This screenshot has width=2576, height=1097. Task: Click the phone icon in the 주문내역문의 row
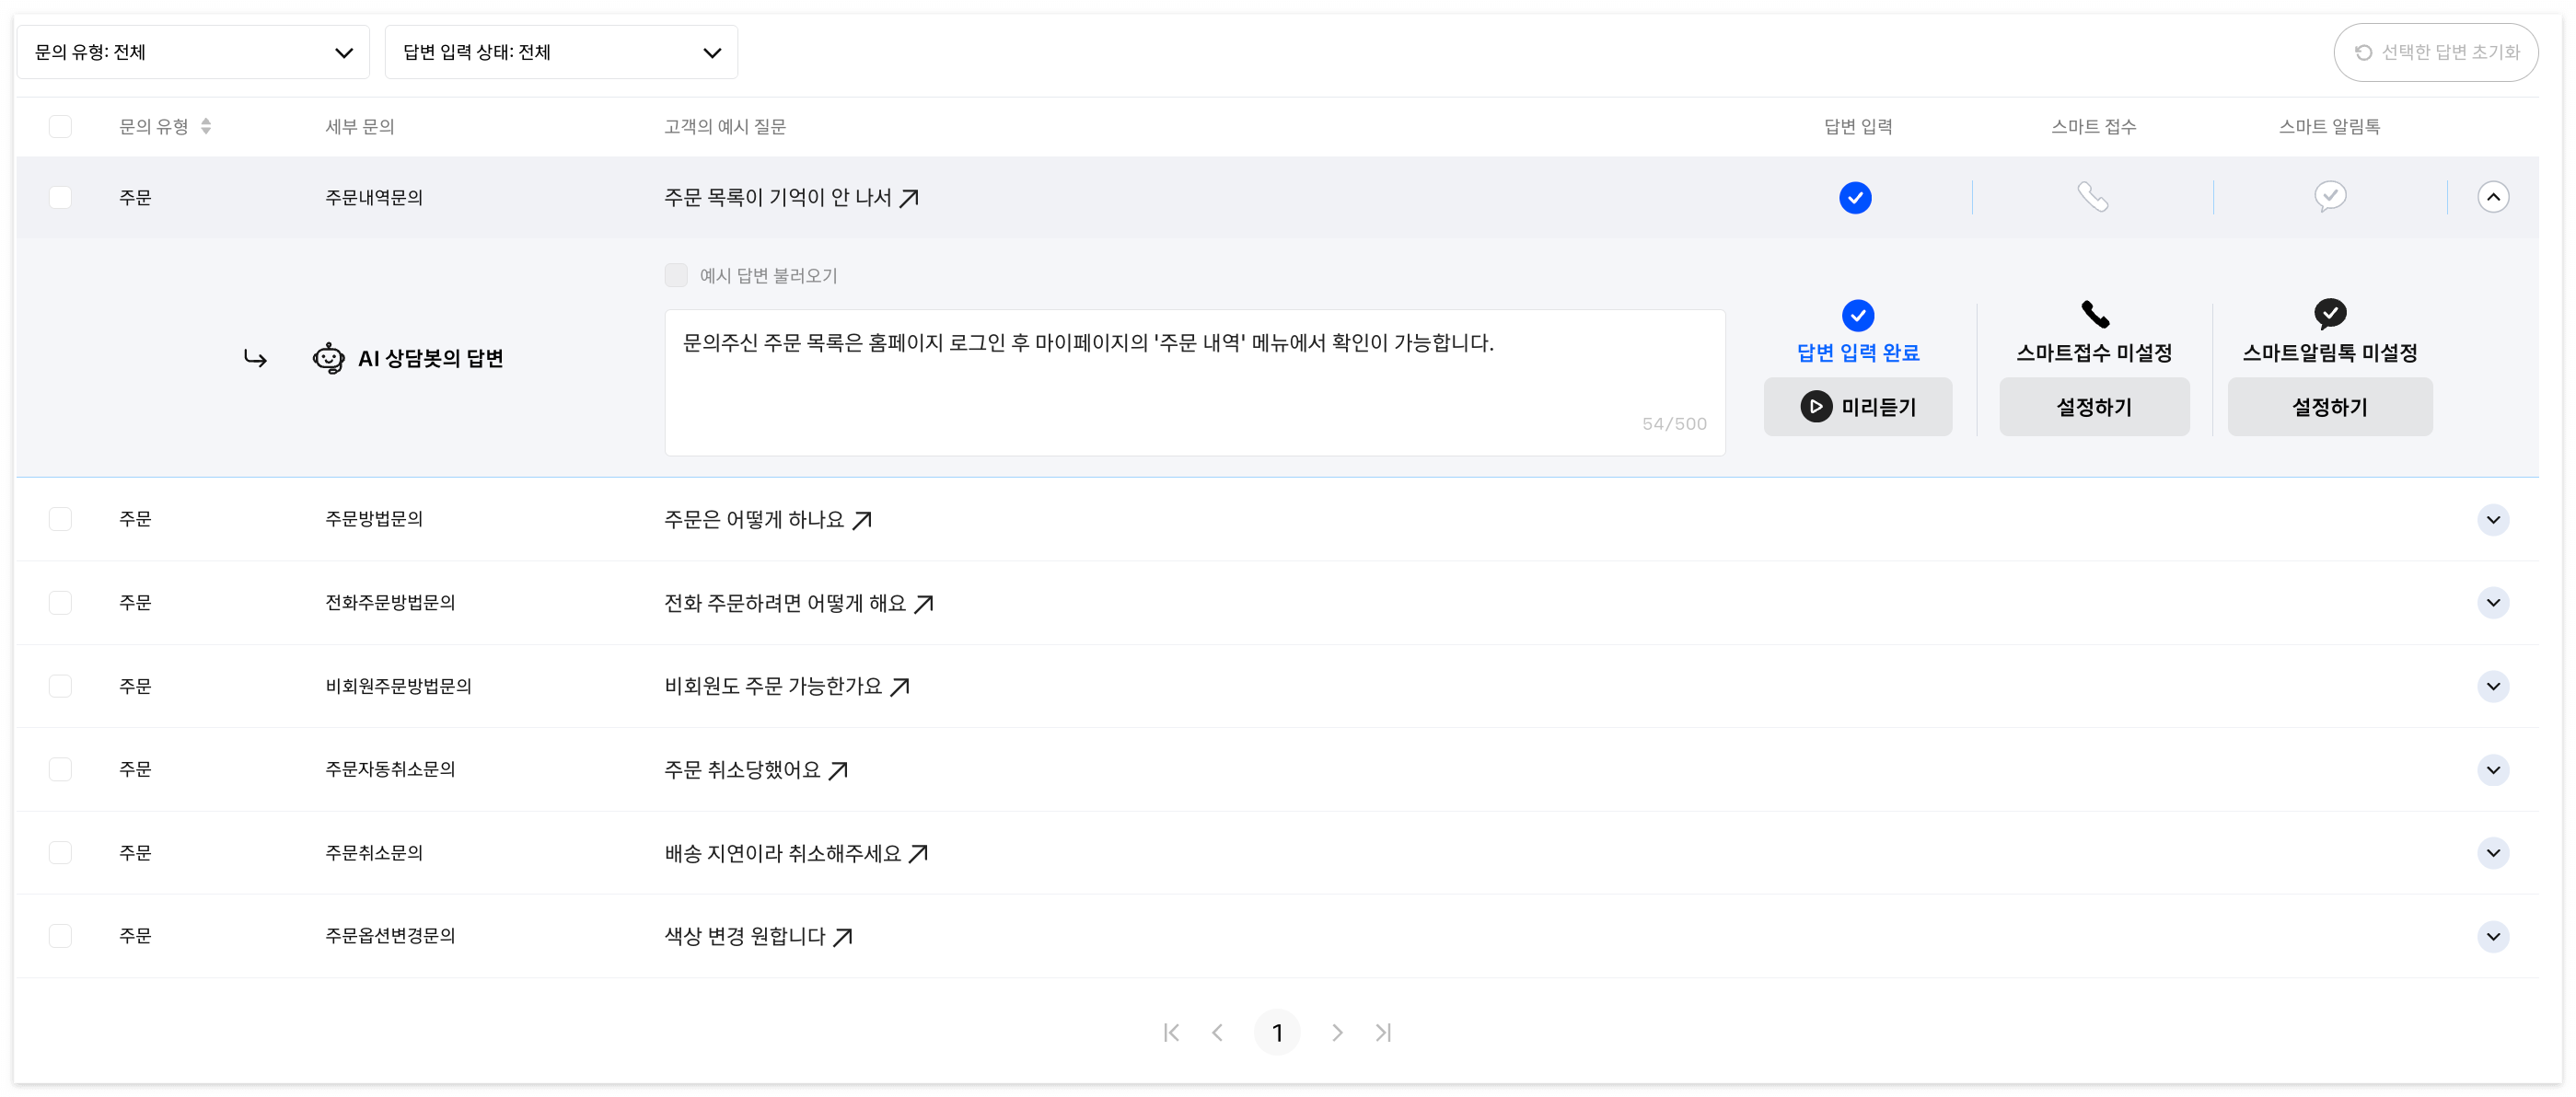coord(2092,197)
